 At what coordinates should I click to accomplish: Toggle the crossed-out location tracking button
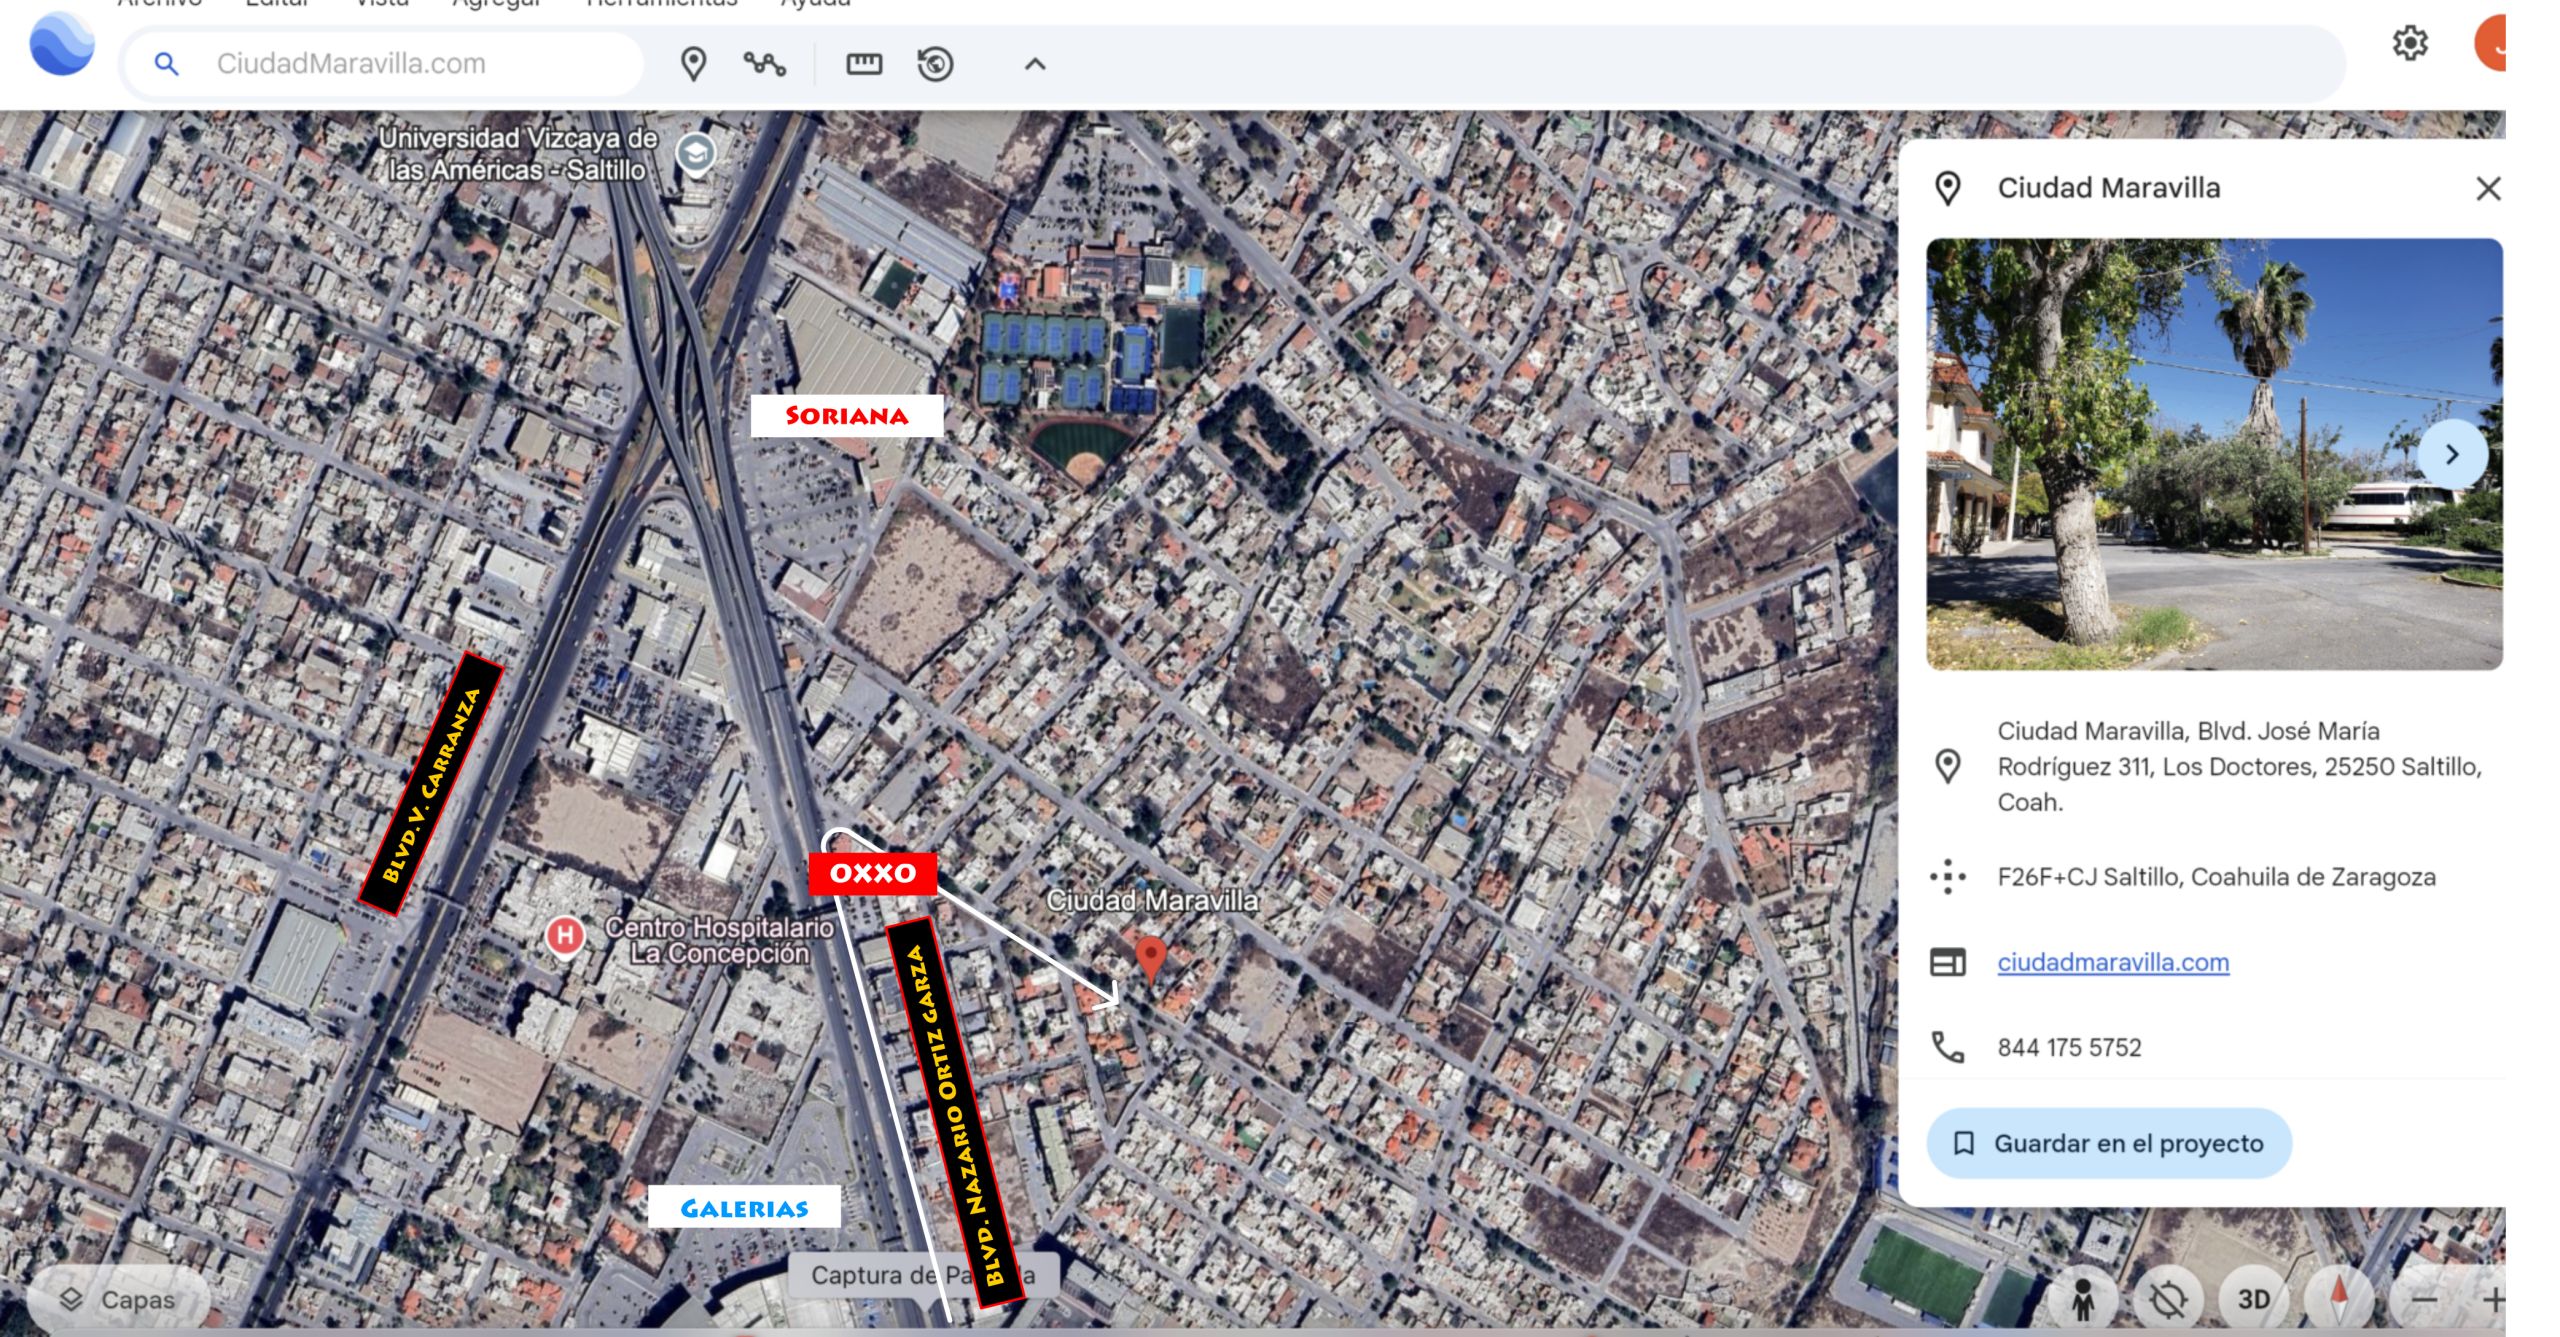(x=2168, y=1299)
